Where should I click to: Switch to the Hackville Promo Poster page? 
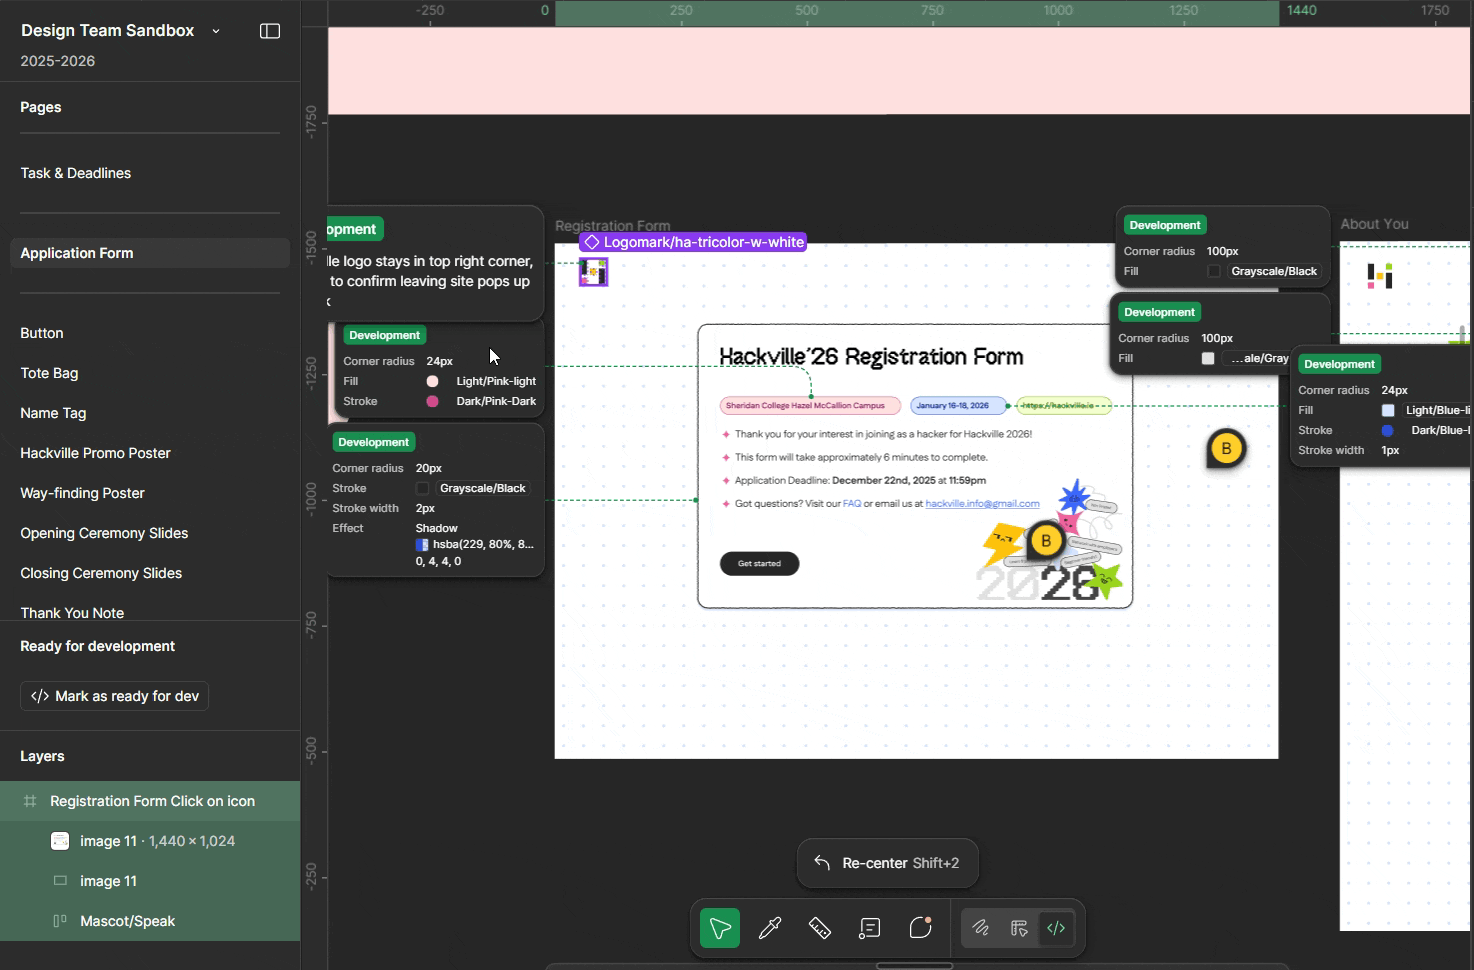(x=95, y=453)
